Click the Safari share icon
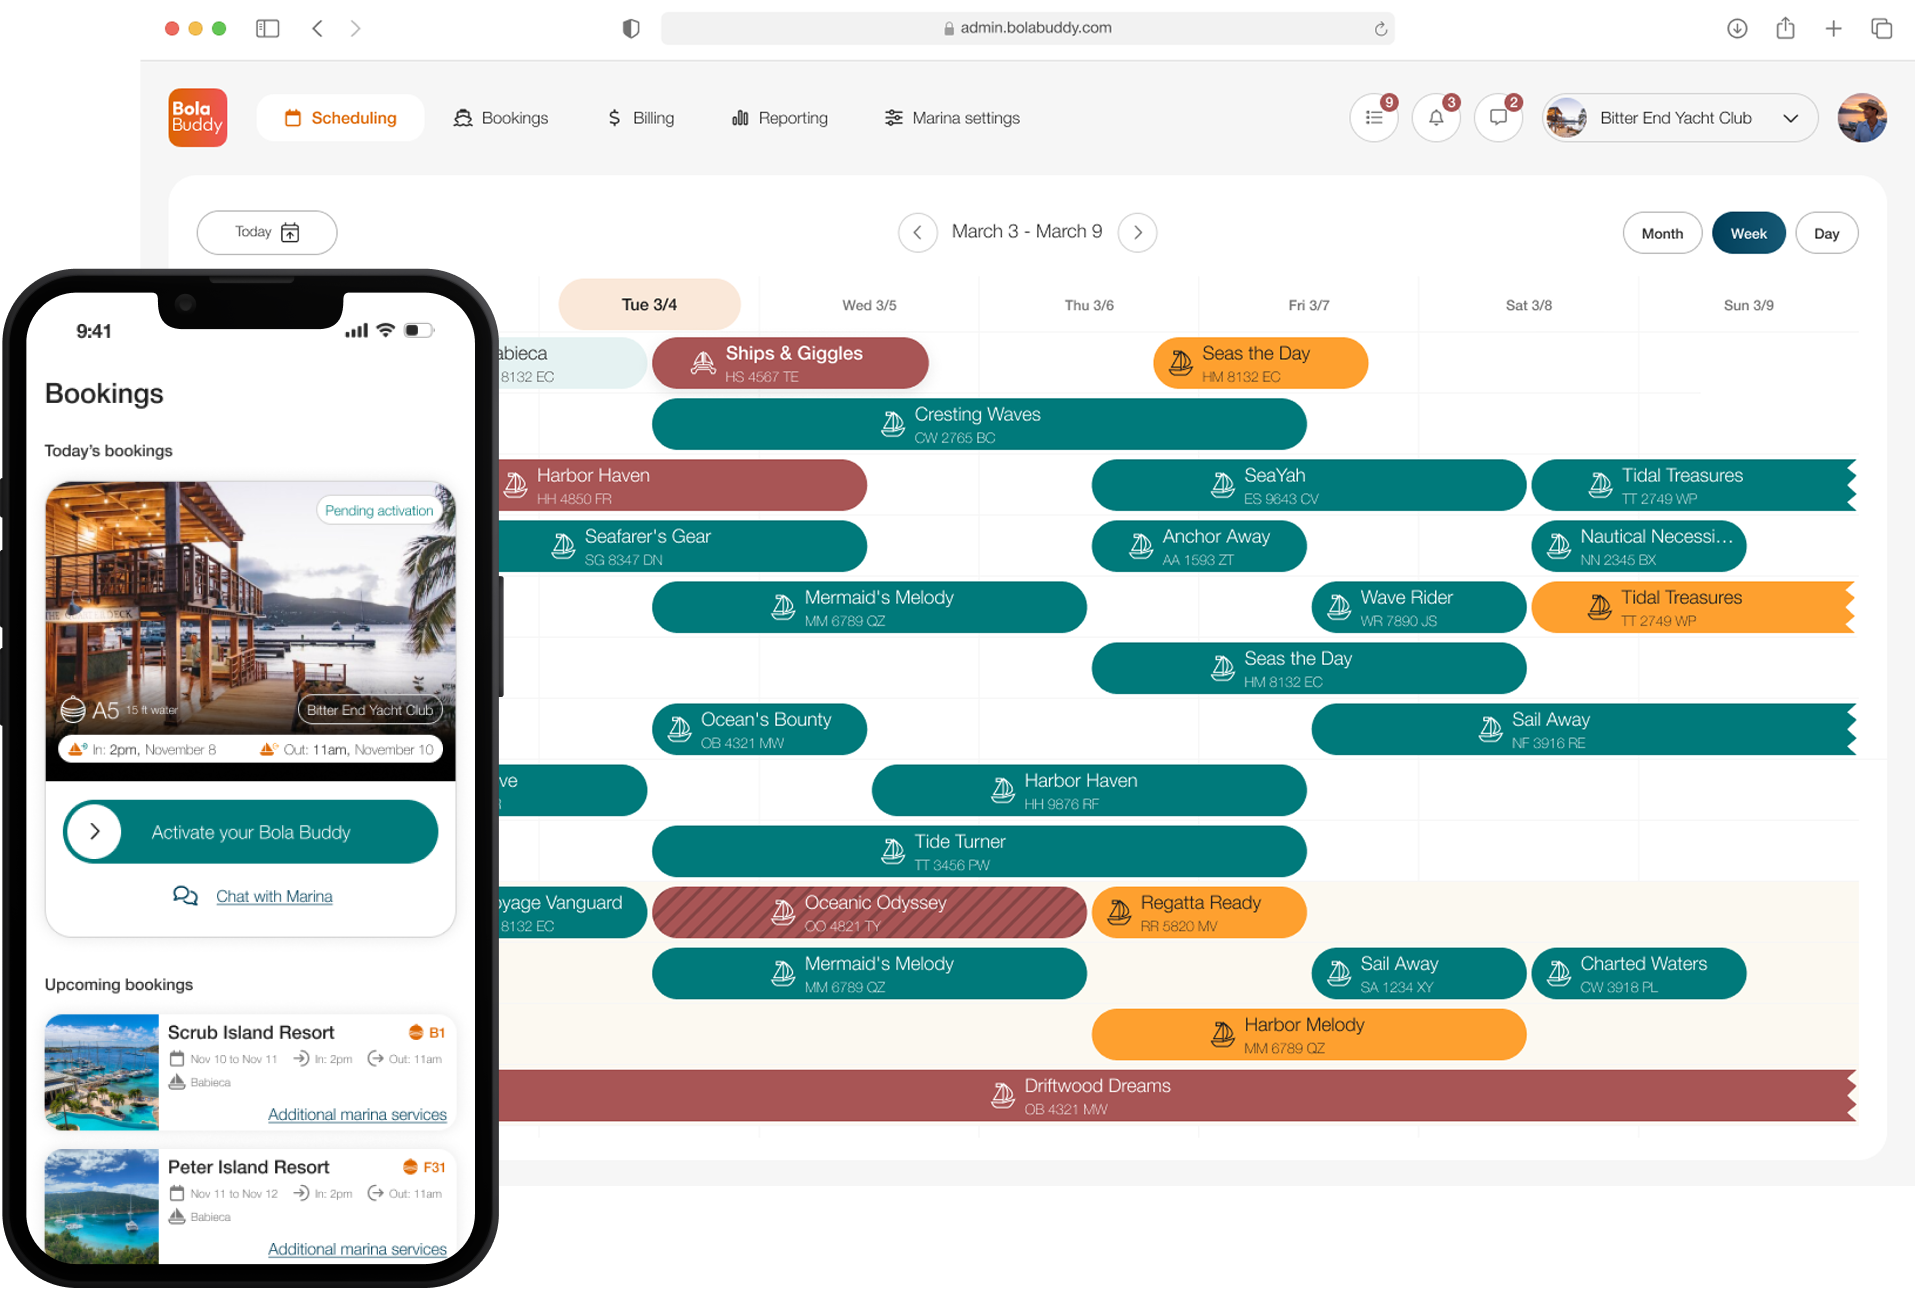Screen dimensions: 1922x1304 (1785, 28)
